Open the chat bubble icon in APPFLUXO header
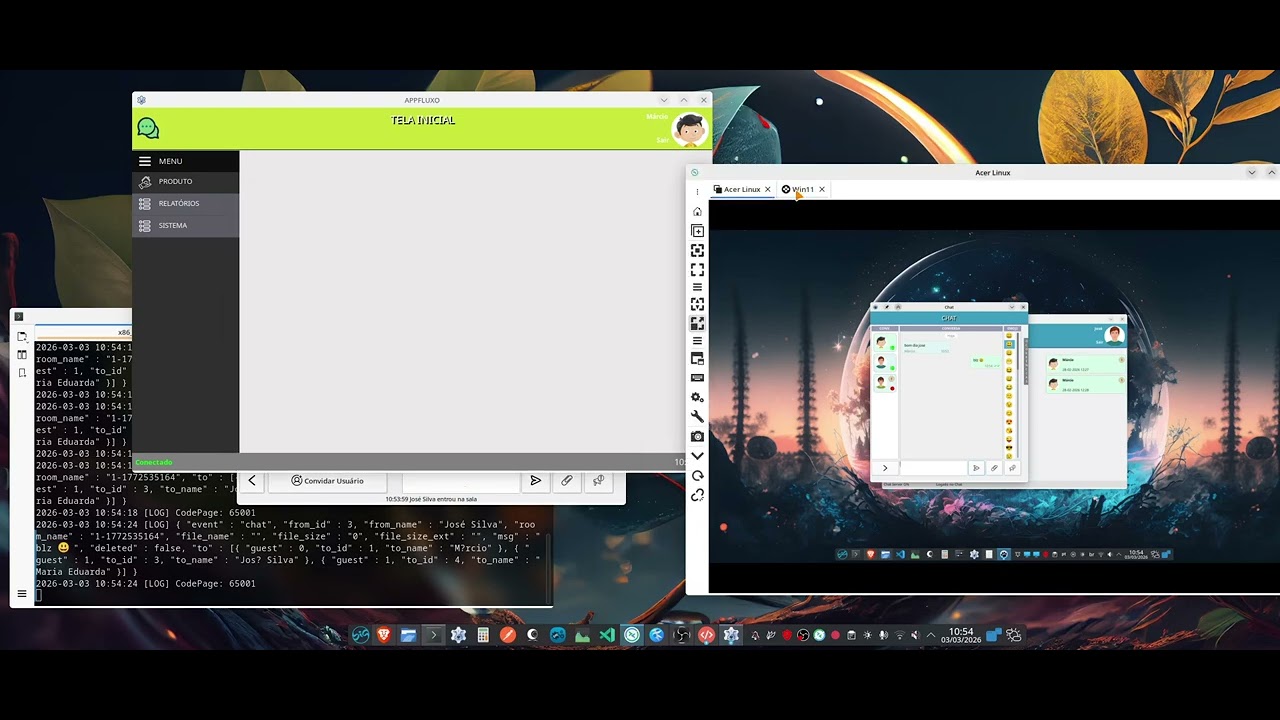This screenshot has width=1280, height=720. 148,128
